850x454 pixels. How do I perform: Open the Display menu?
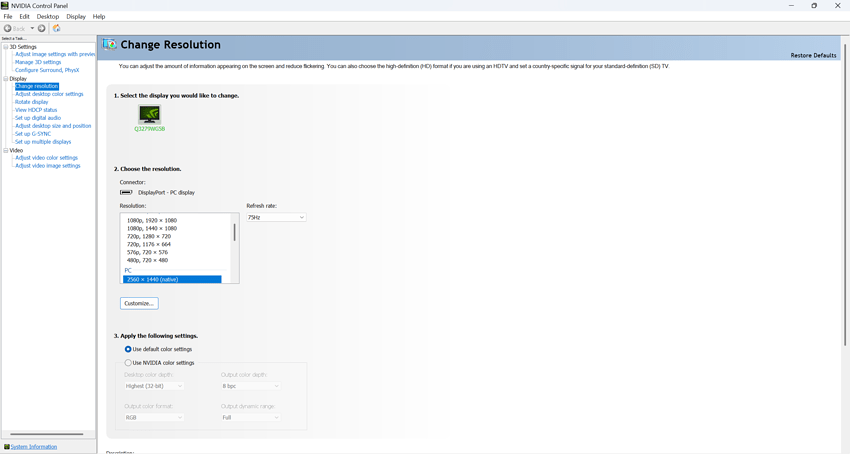[x=76, y=17]
